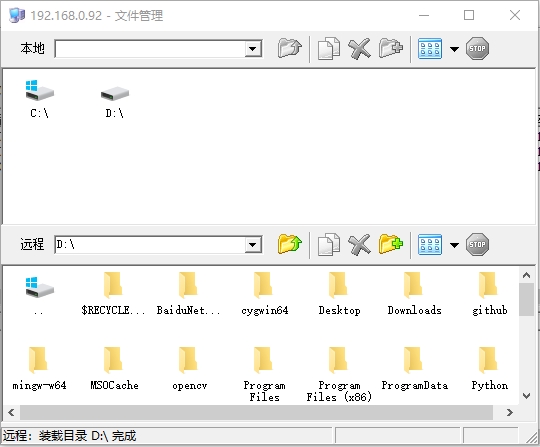Expand the local path dropdown
The image size is (540, 447).
tap(253, 49)
